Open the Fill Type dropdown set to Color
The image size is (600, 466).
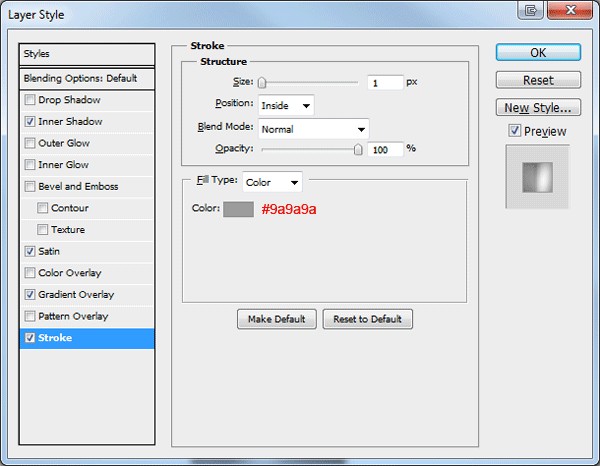tap(272, 182)
